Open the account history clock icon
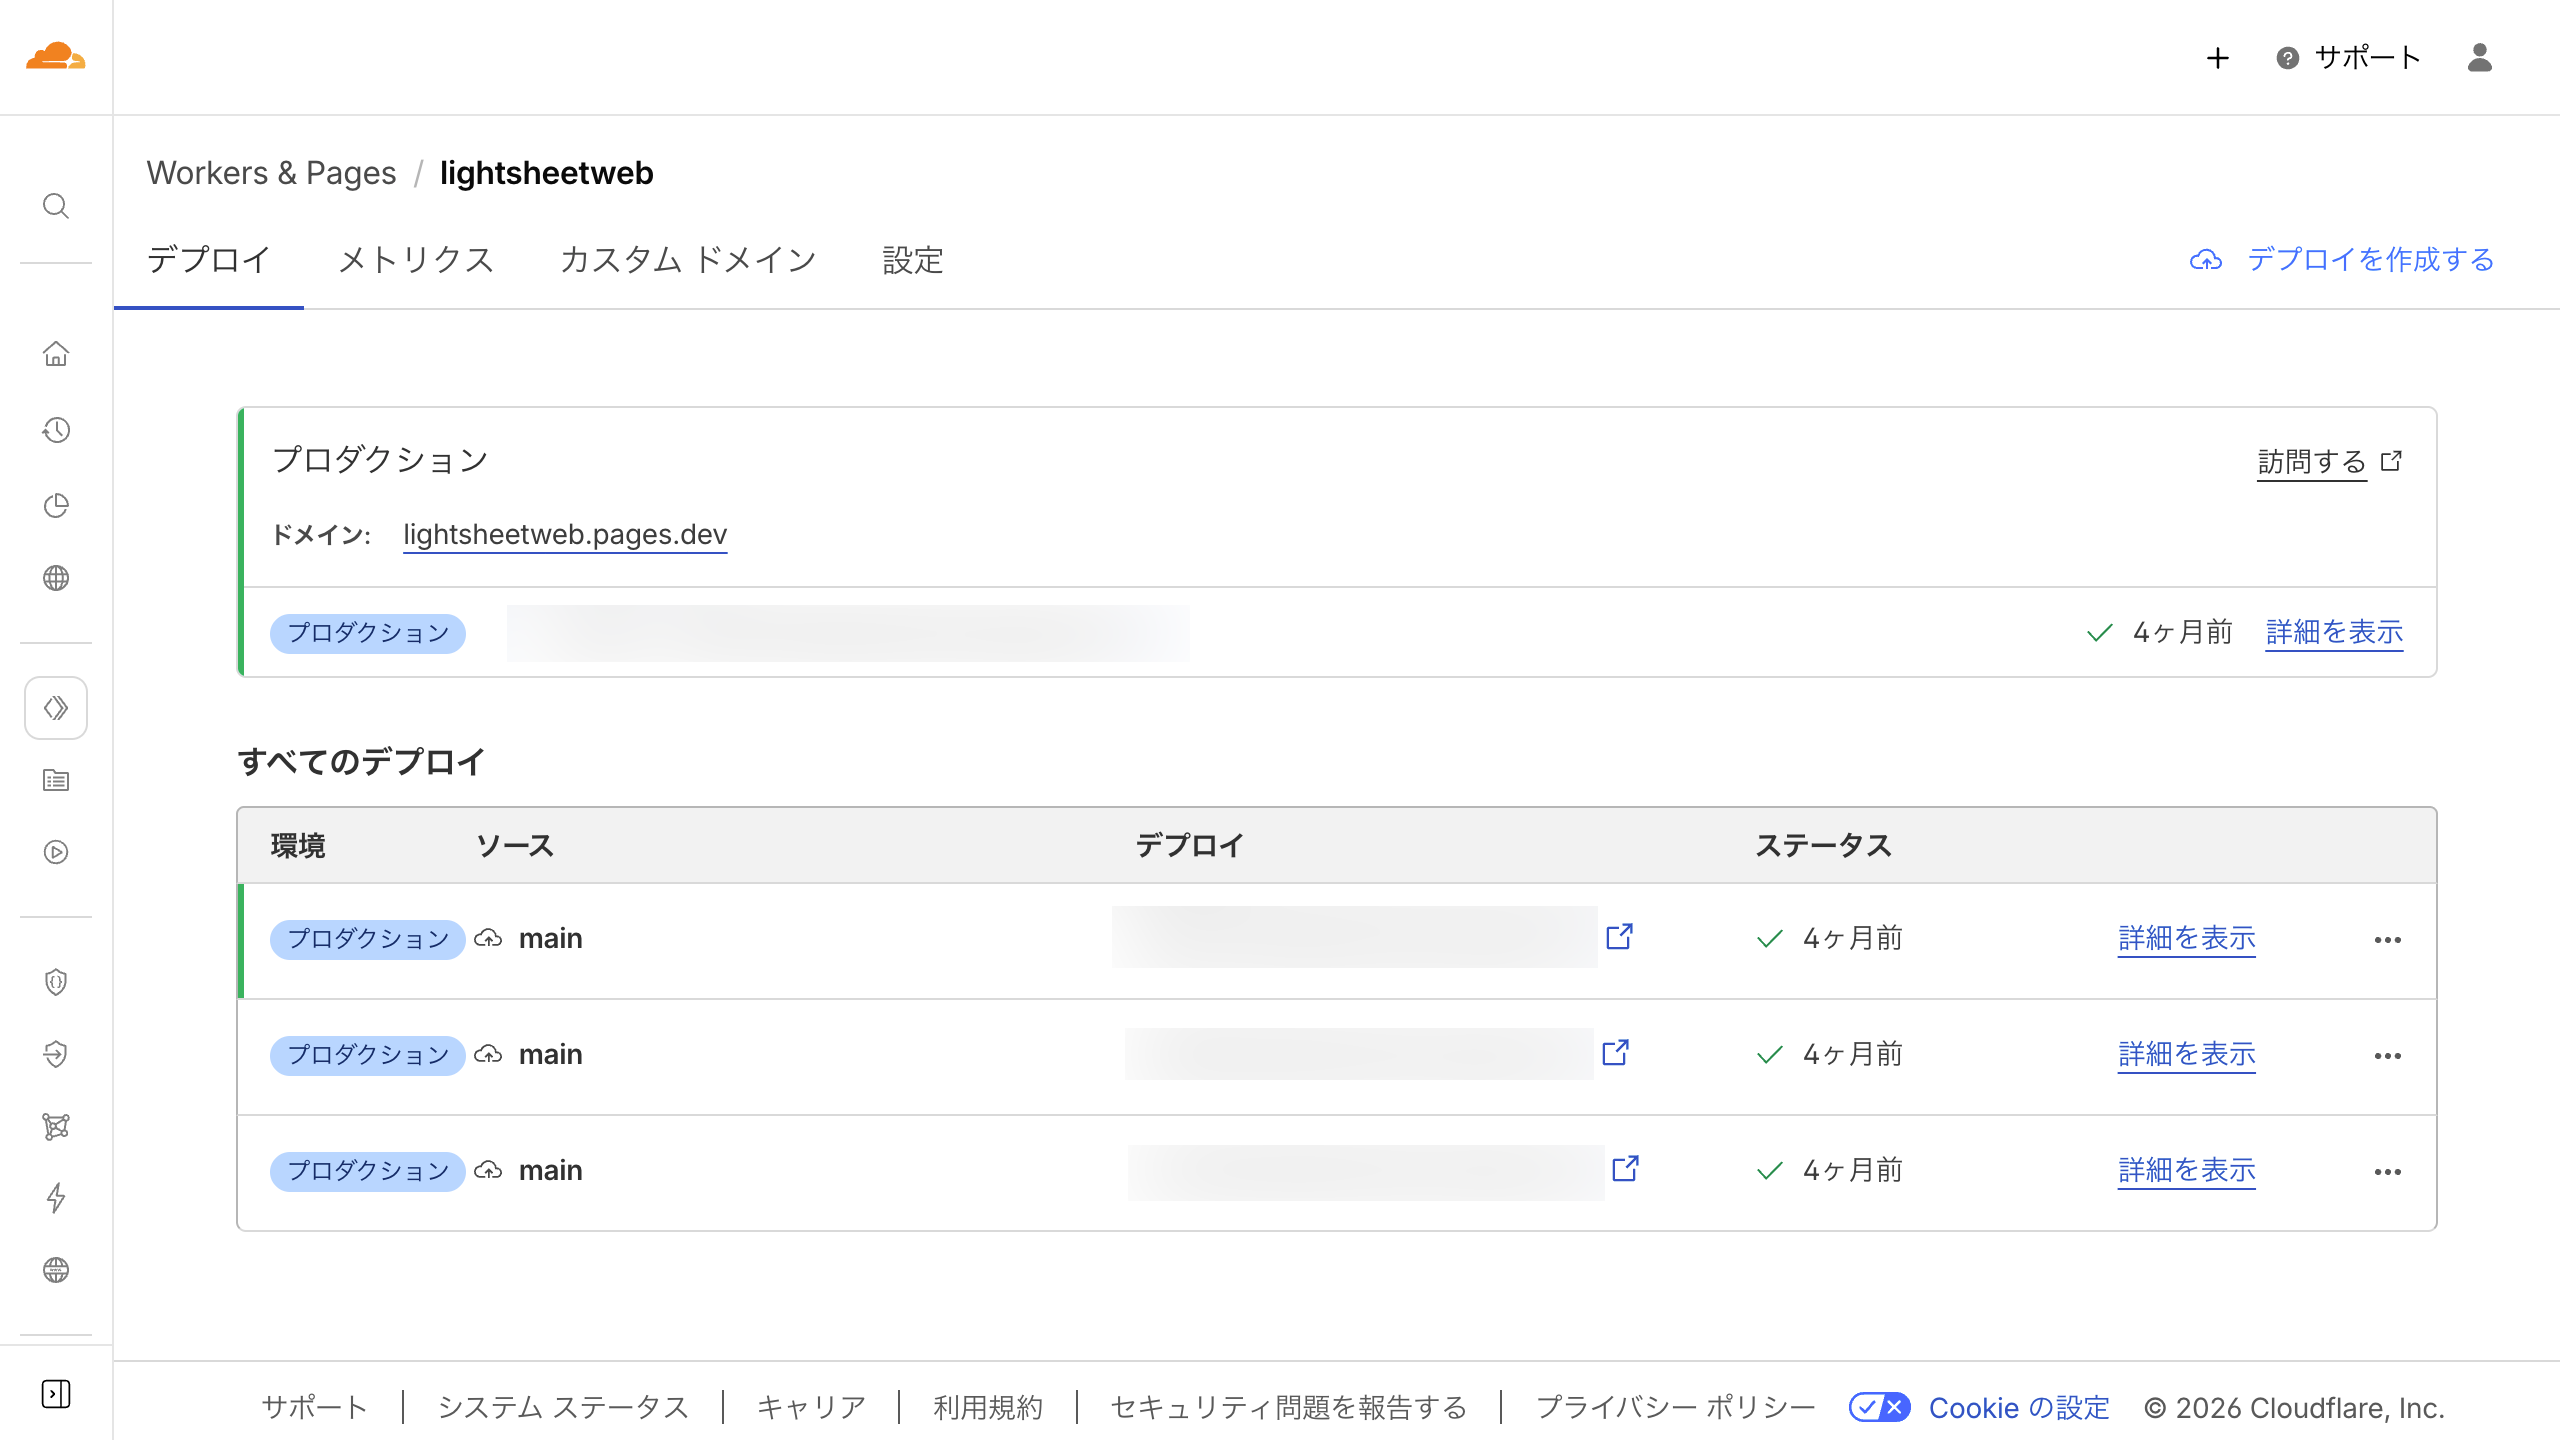 pos(56,430)
